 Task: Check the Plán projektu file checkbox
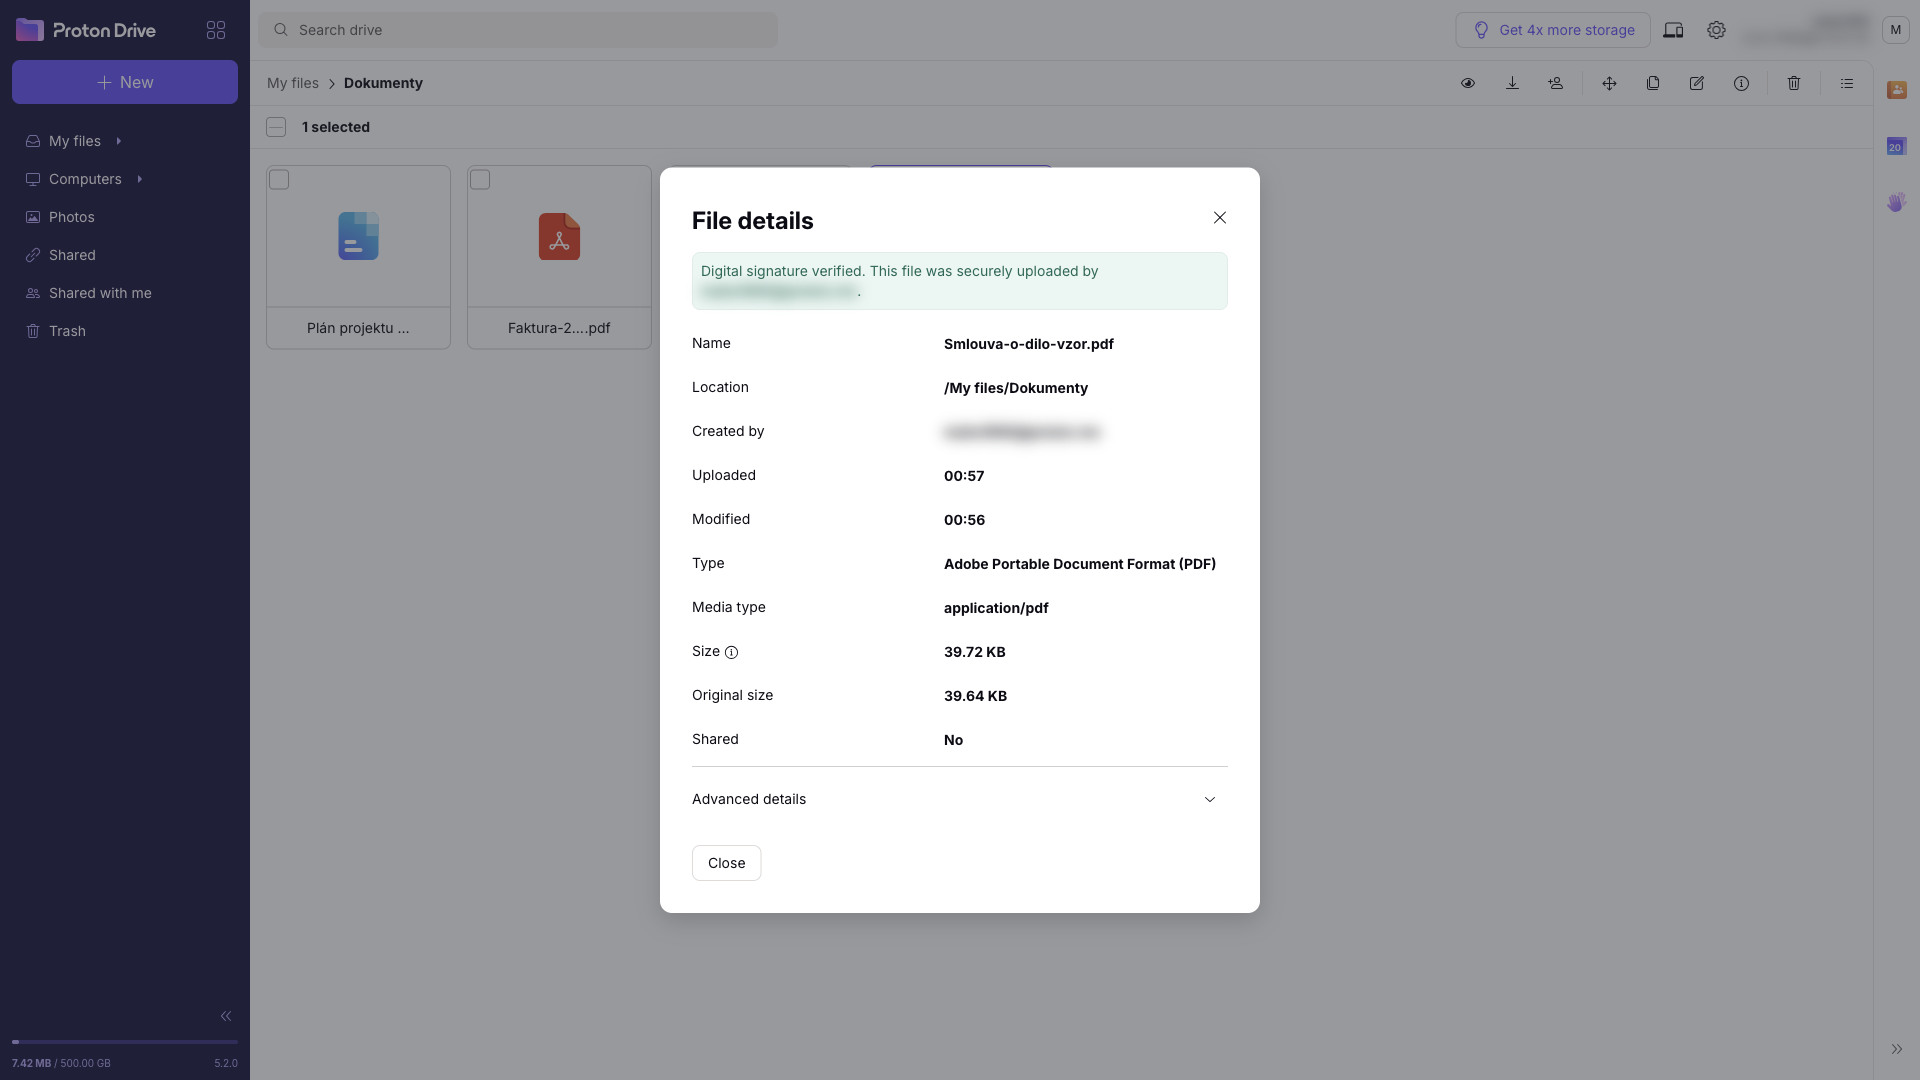pyautogui.click(x=279, y=180)
